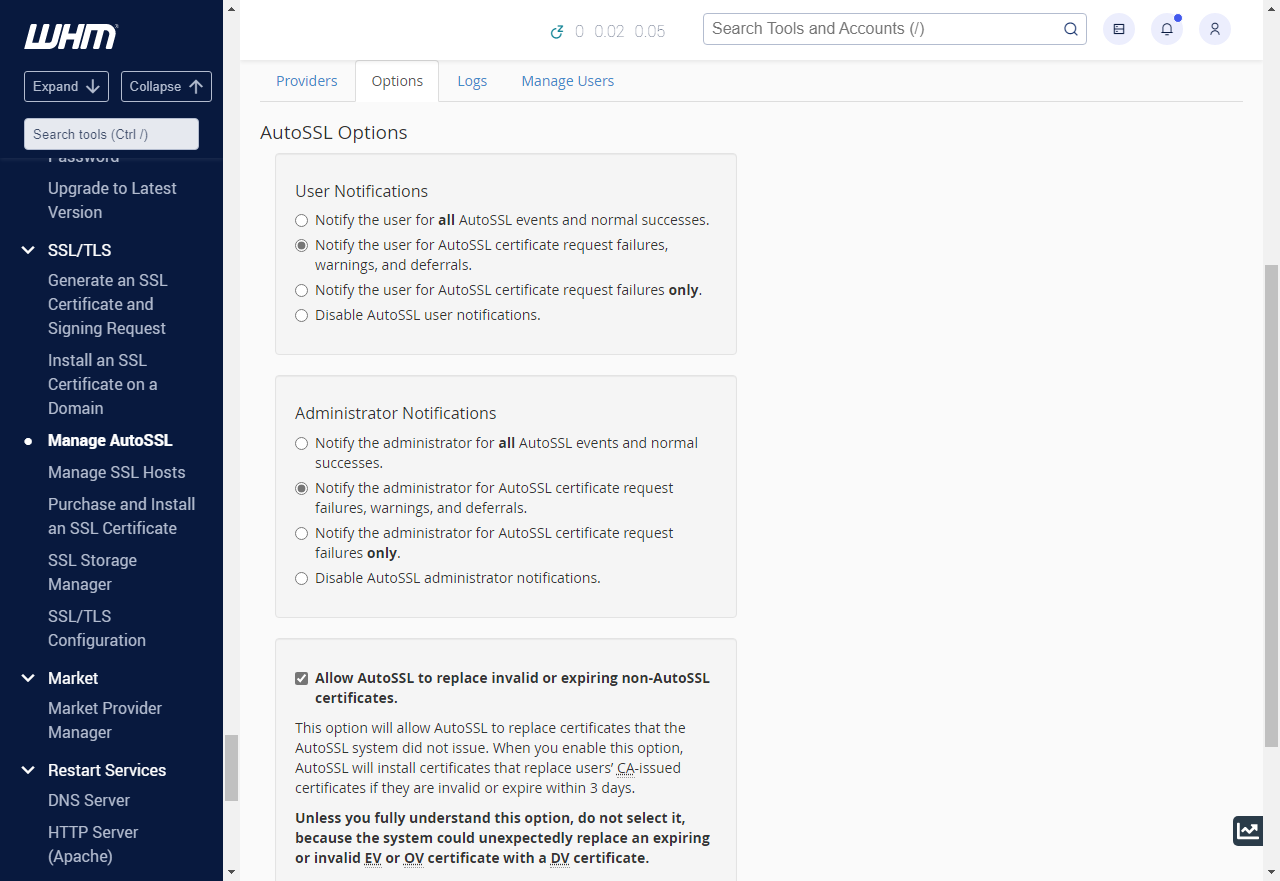This screenshot has width=1280, height=881.
Task: Open SSL Storage Manager from the sidebar
Action: 92,572
